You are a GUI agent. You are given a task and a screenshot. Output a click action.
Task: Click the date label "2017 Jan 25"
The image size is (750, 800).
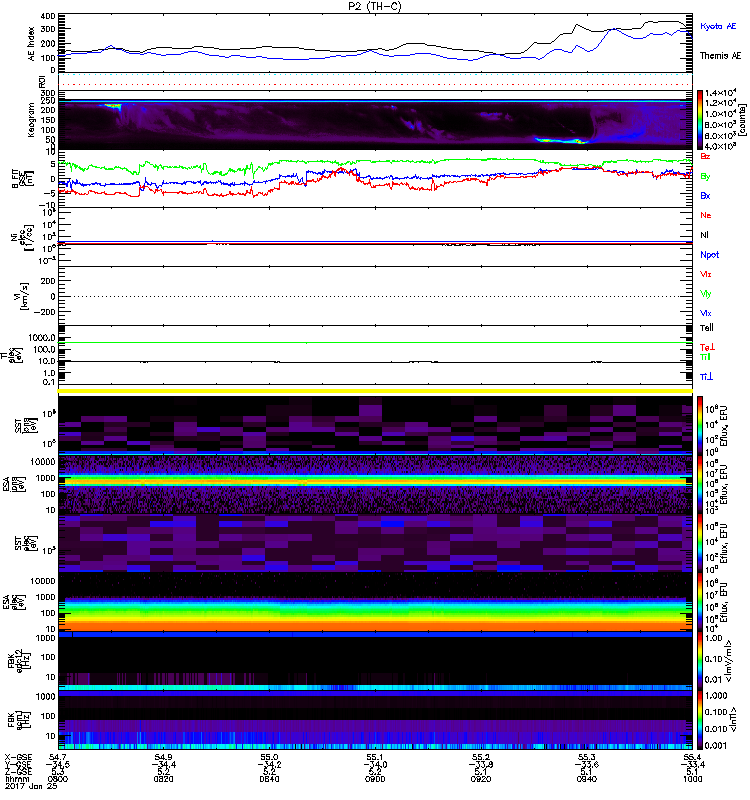click(x=32, y=786)
